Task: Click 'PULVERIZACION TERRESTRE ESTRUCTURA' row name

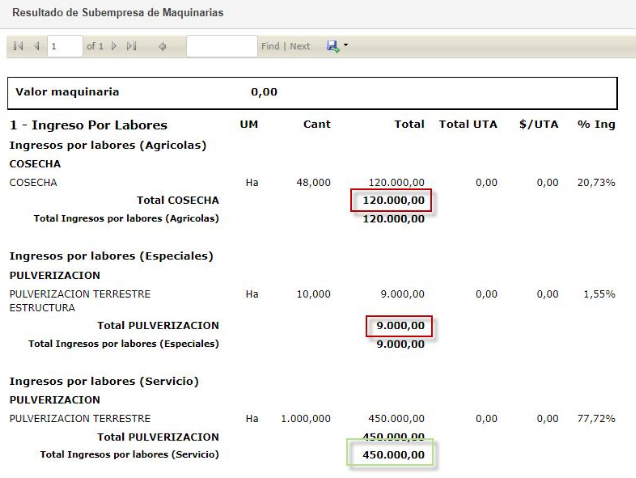Action: pyautogui.click(x=80, y=301)
